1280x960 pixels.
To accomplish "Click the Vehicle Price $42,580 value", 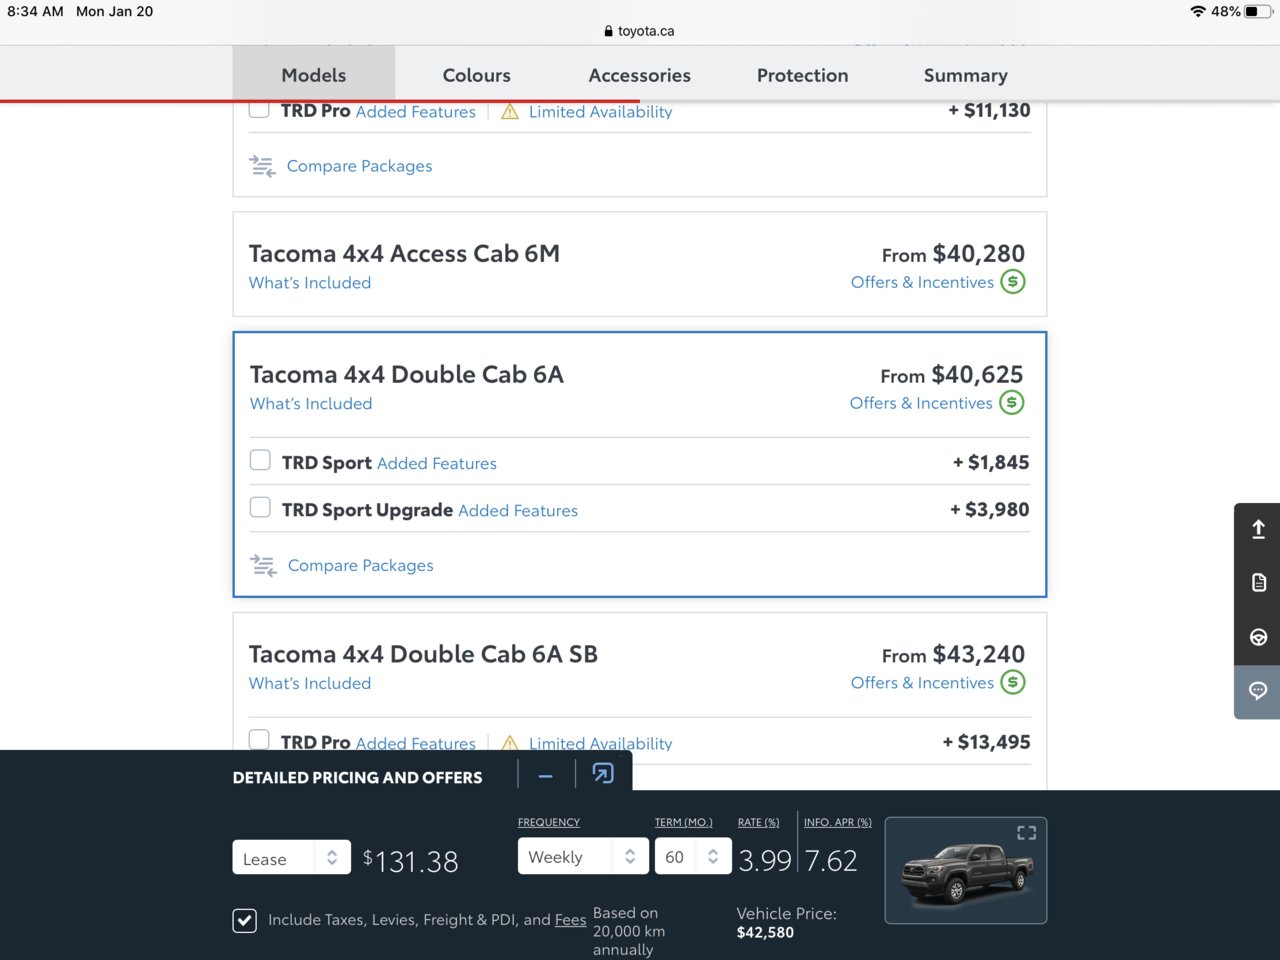I will click(x=765, y=933).
